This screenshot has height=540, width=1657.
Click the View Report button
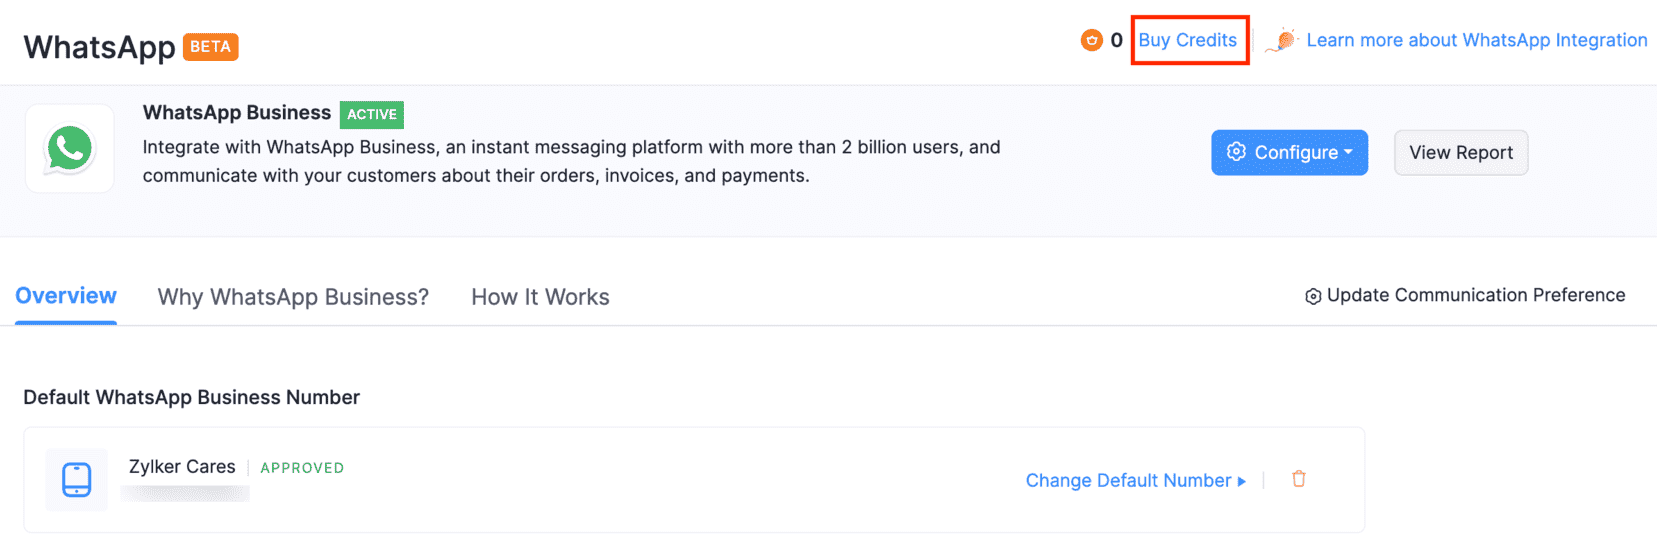[1461, 152]
